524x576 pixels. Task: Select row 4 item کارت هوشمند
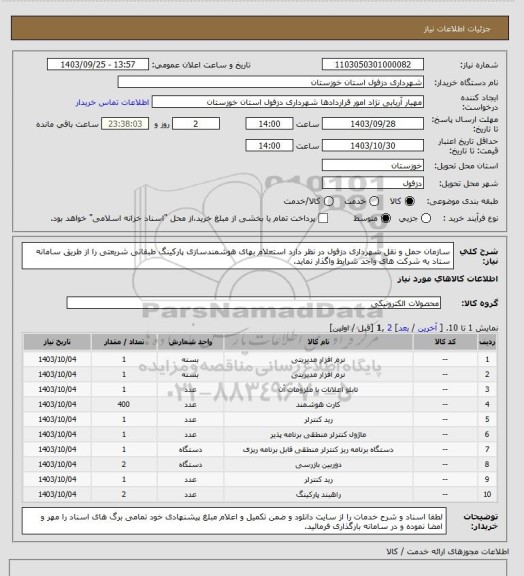[260, 404]
